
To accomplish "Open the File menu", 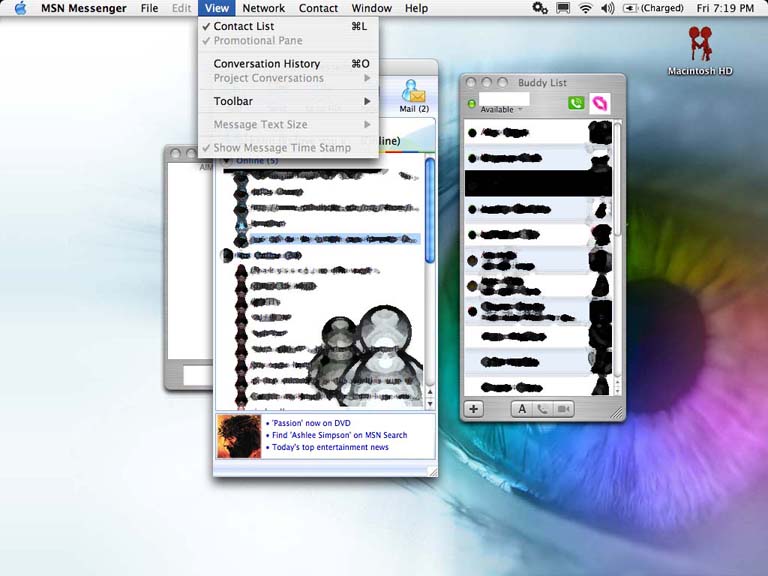I will click(x=149, y=8).
